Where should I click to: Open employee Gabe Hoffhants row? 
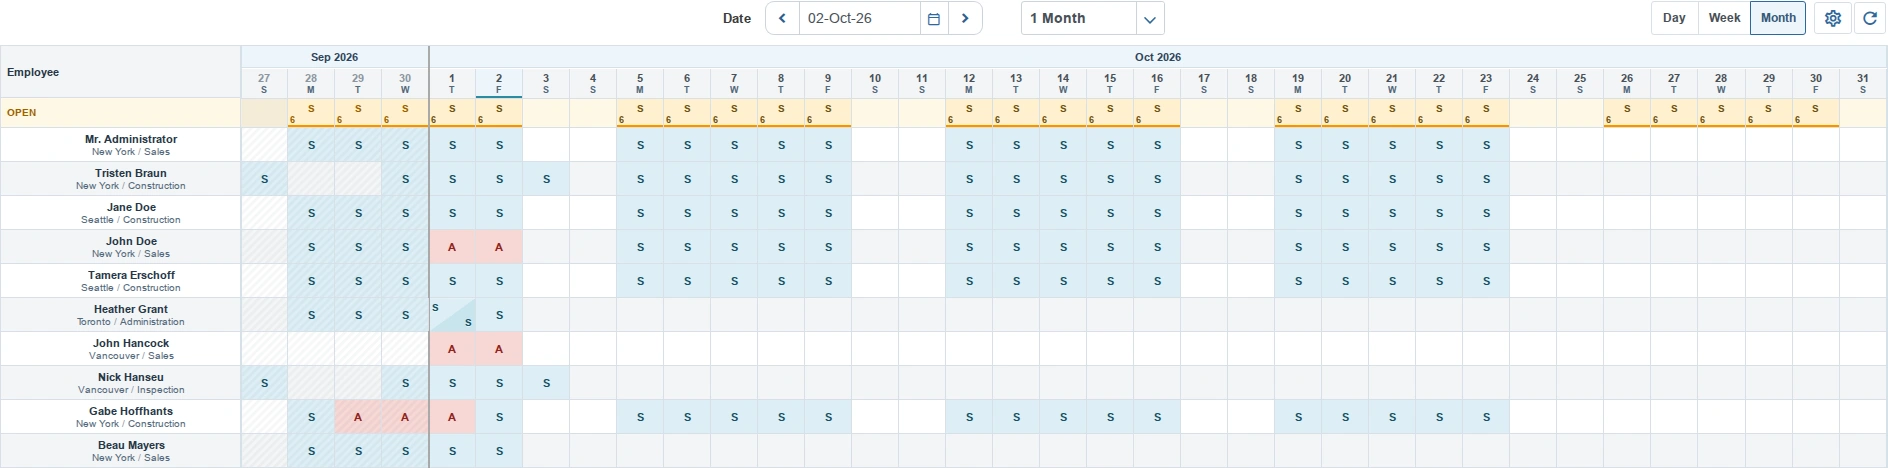(120, 417)
